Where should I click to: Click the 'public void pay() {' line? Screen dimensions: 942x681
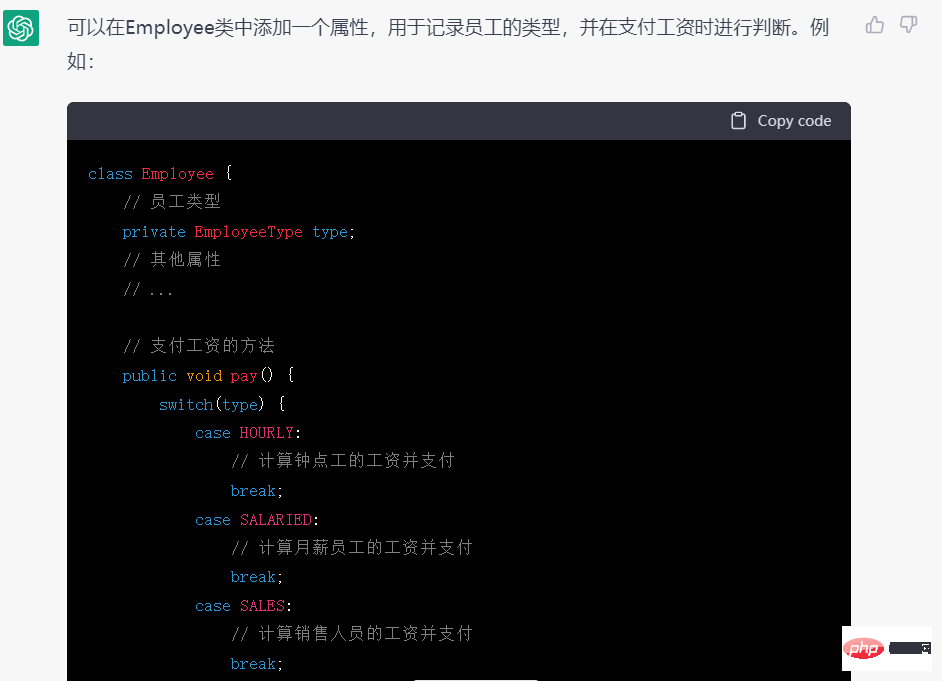coord(208,376)
